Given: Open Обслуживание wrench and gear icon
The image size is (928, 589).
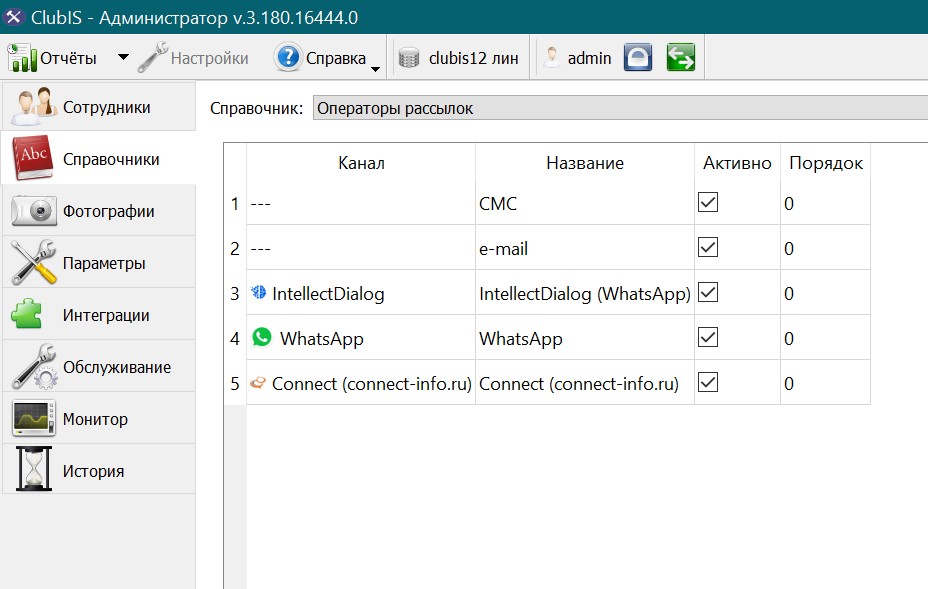Looking at the screenshot, I should click(x=34, y=366).
